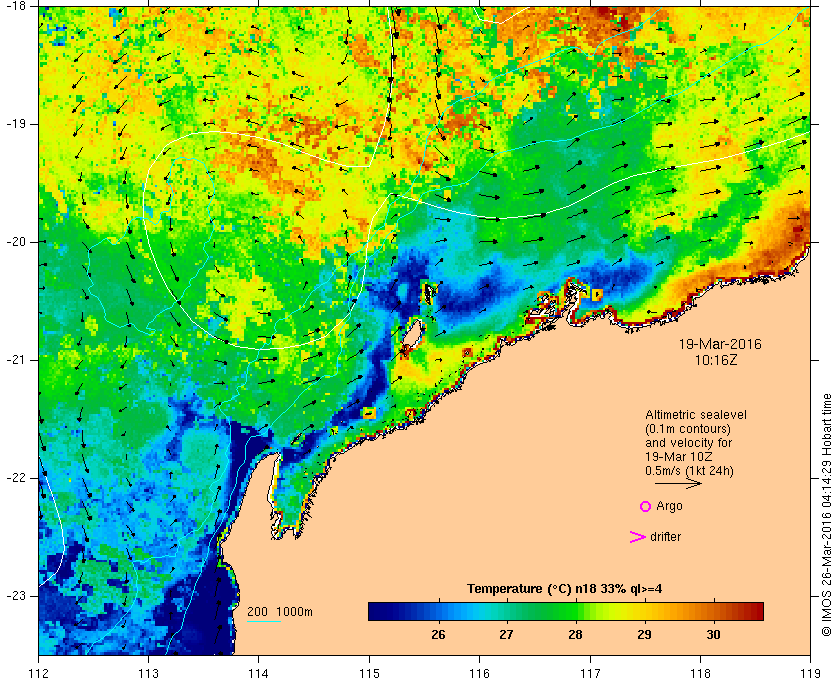Viewport: 840px width, 680px height.
Task: Click the longitude label 115
Action: tap(369, 673)
